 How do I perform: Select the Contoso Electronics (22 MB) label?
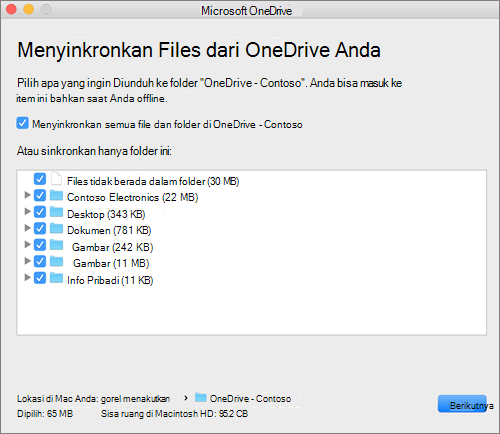[133, 197]
